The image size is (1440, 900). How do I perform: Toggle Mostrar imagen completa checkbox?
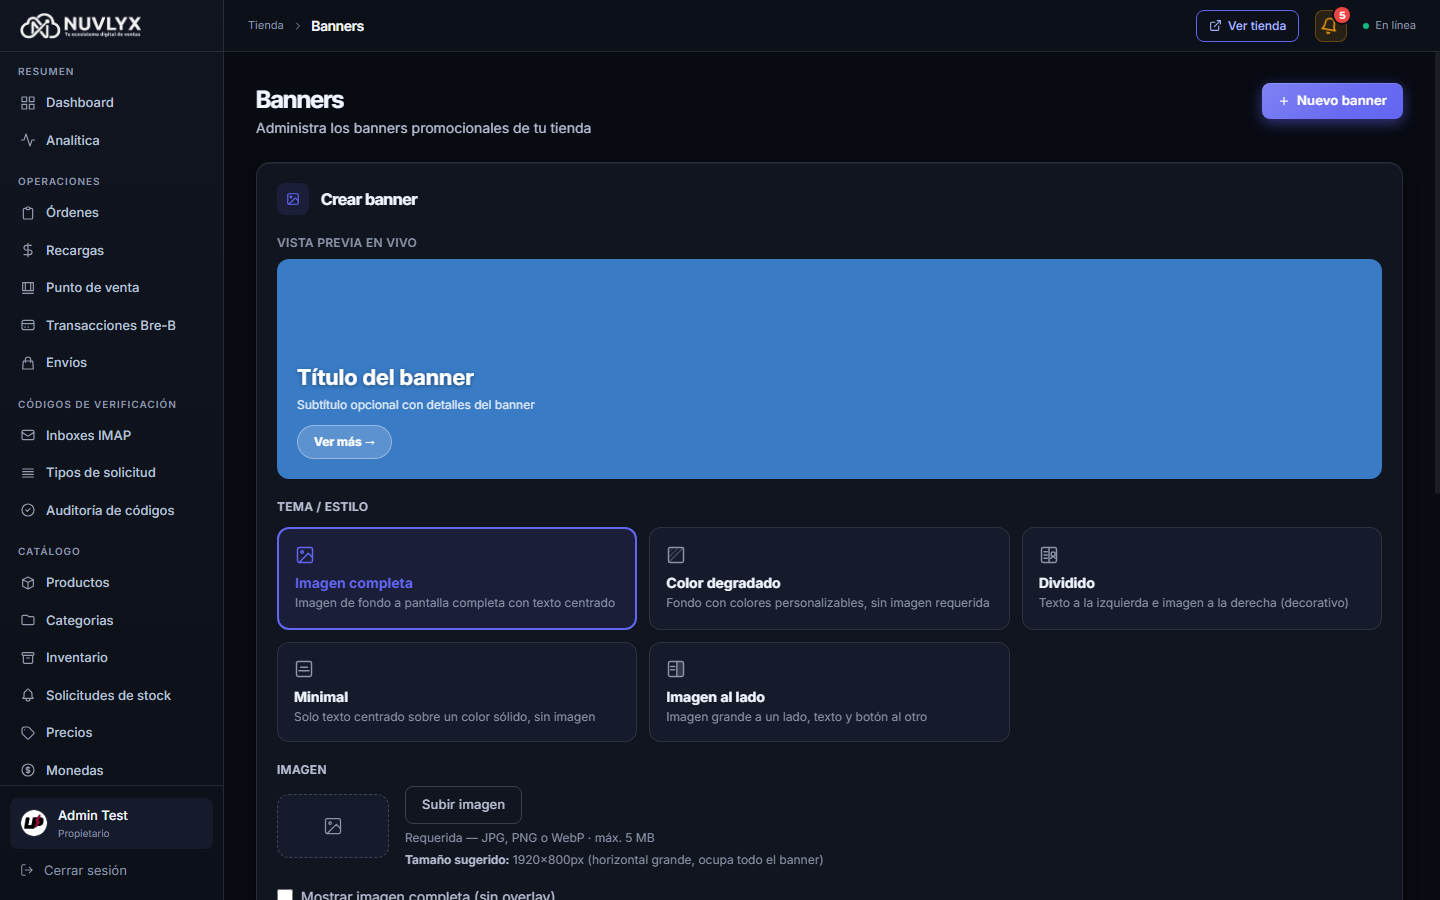tap(285, 895)
